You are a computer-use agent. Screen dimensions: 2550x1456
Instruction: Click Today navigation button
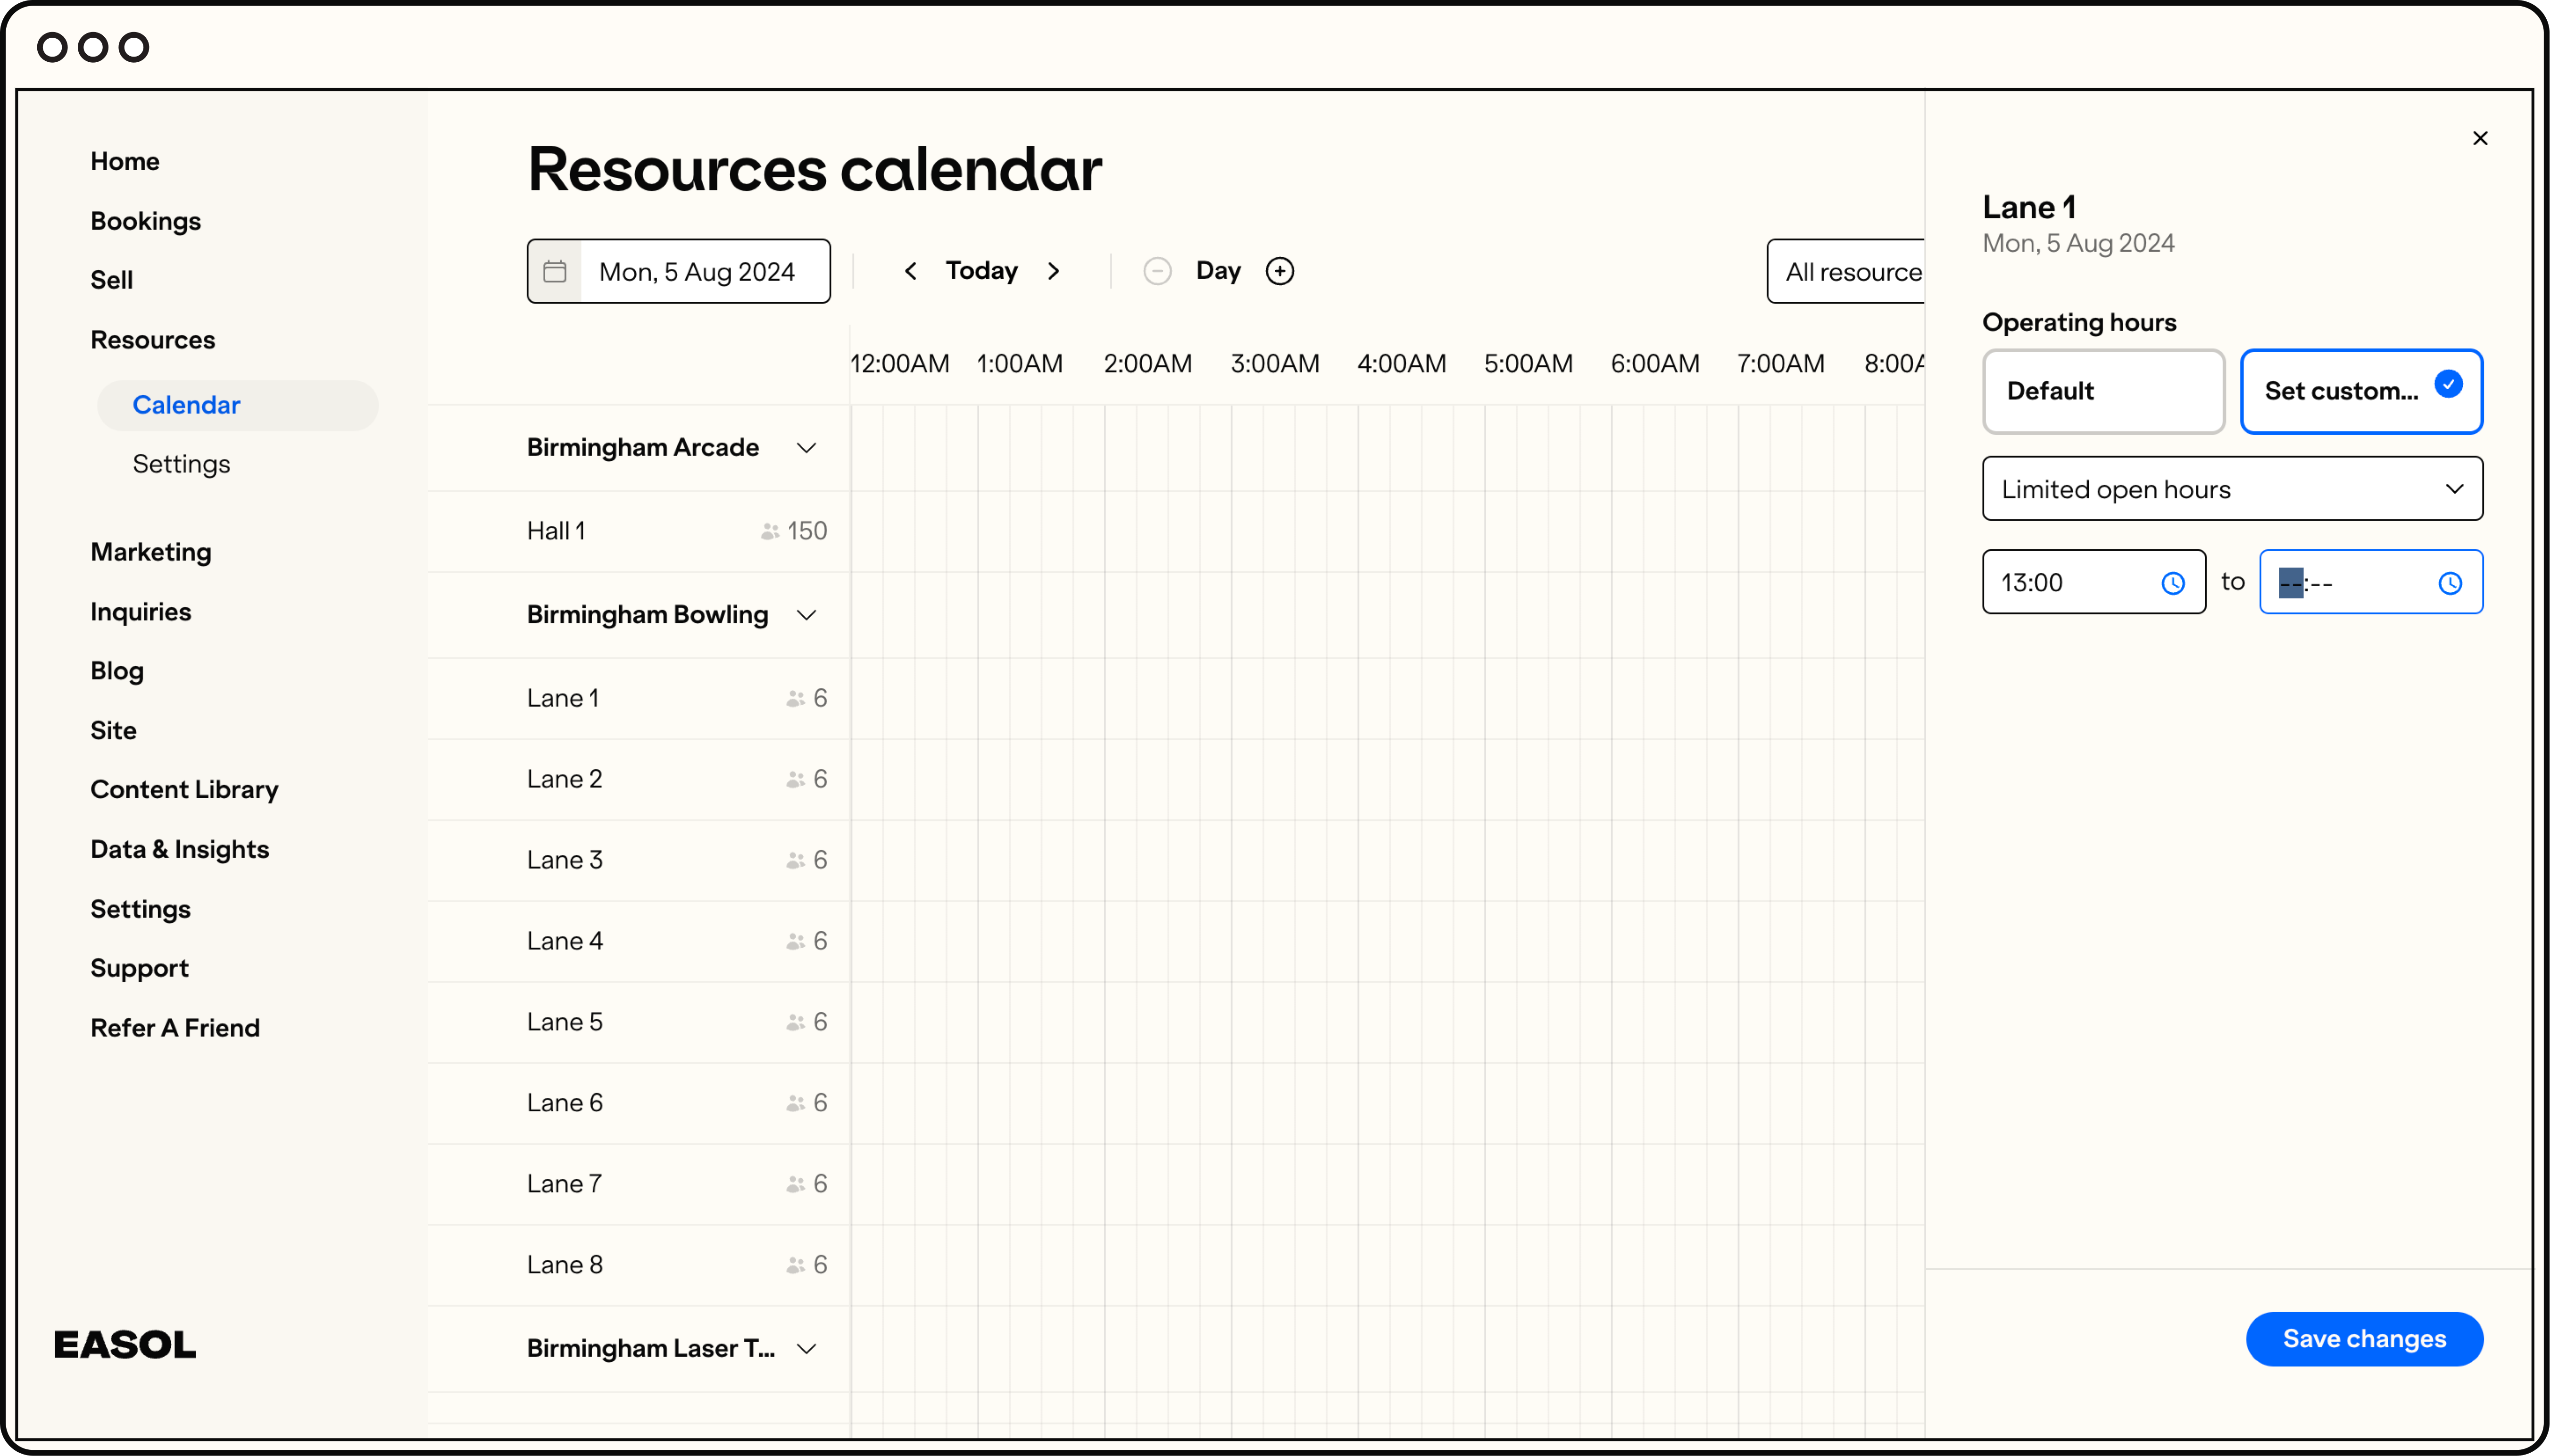(x=981, y=271)
